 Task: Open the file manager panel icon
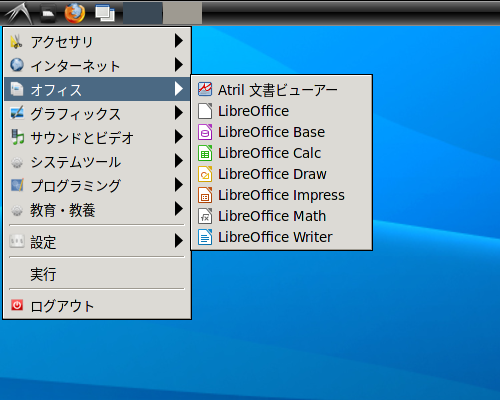(48, 14)
